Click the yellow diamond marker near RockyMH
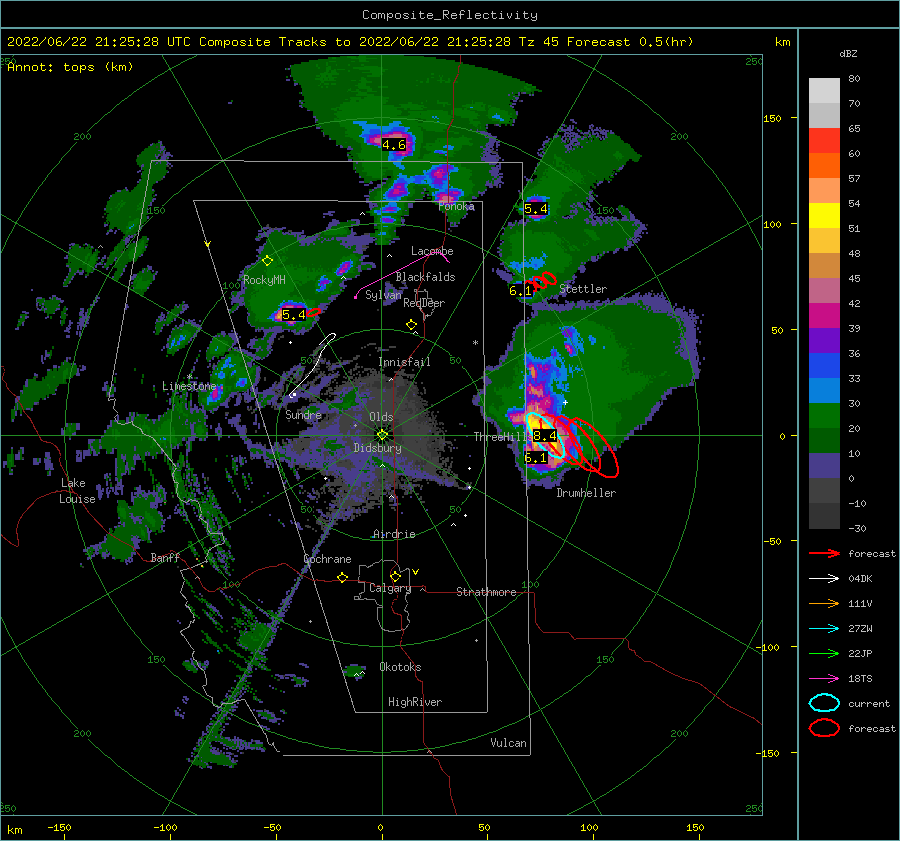The image size is (900, 841). [267, 261]
